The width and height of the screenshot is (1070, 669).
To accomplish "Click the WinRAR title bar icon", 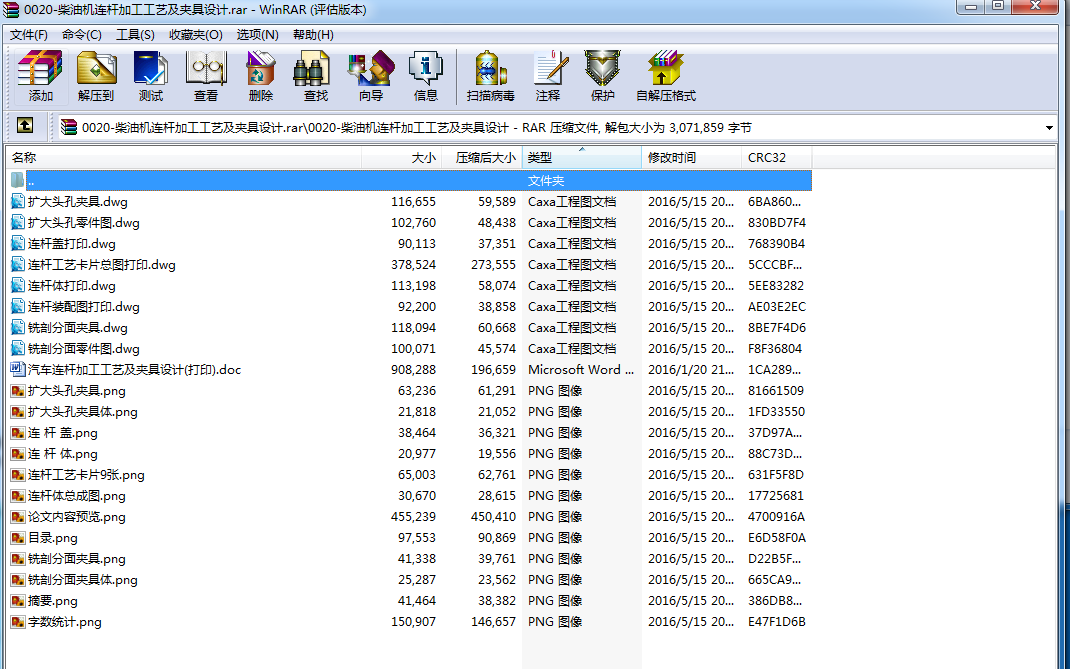I will click(10, 10).
